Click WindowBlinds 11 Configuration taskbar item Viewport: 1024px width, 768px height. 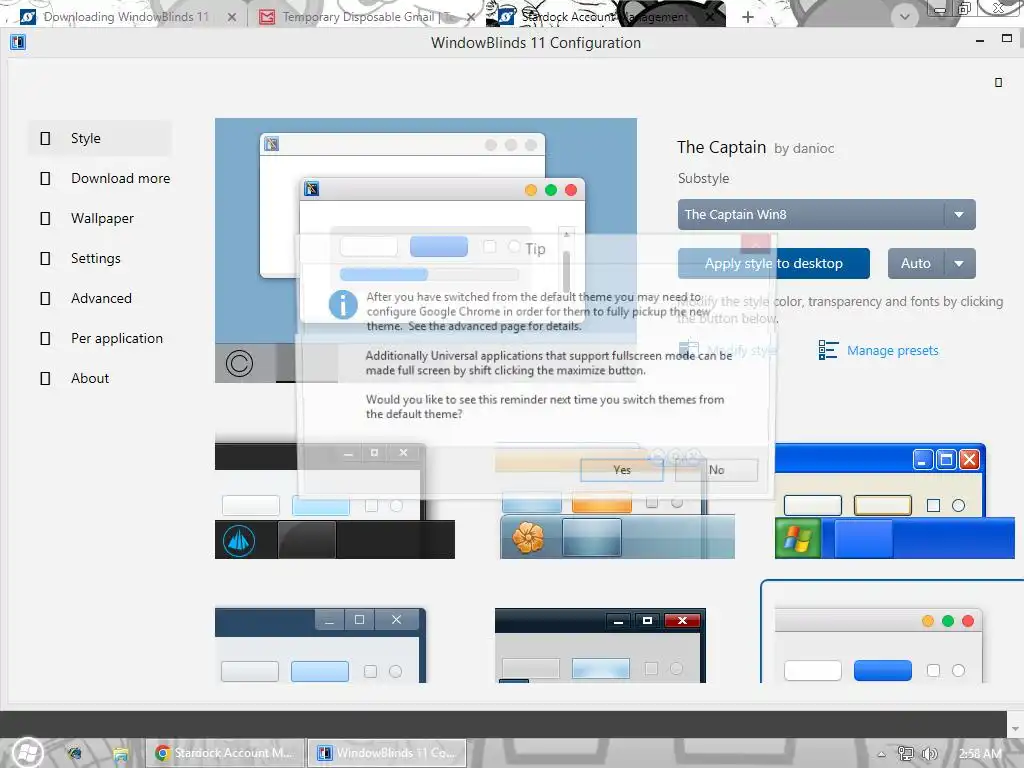point(387,753)
